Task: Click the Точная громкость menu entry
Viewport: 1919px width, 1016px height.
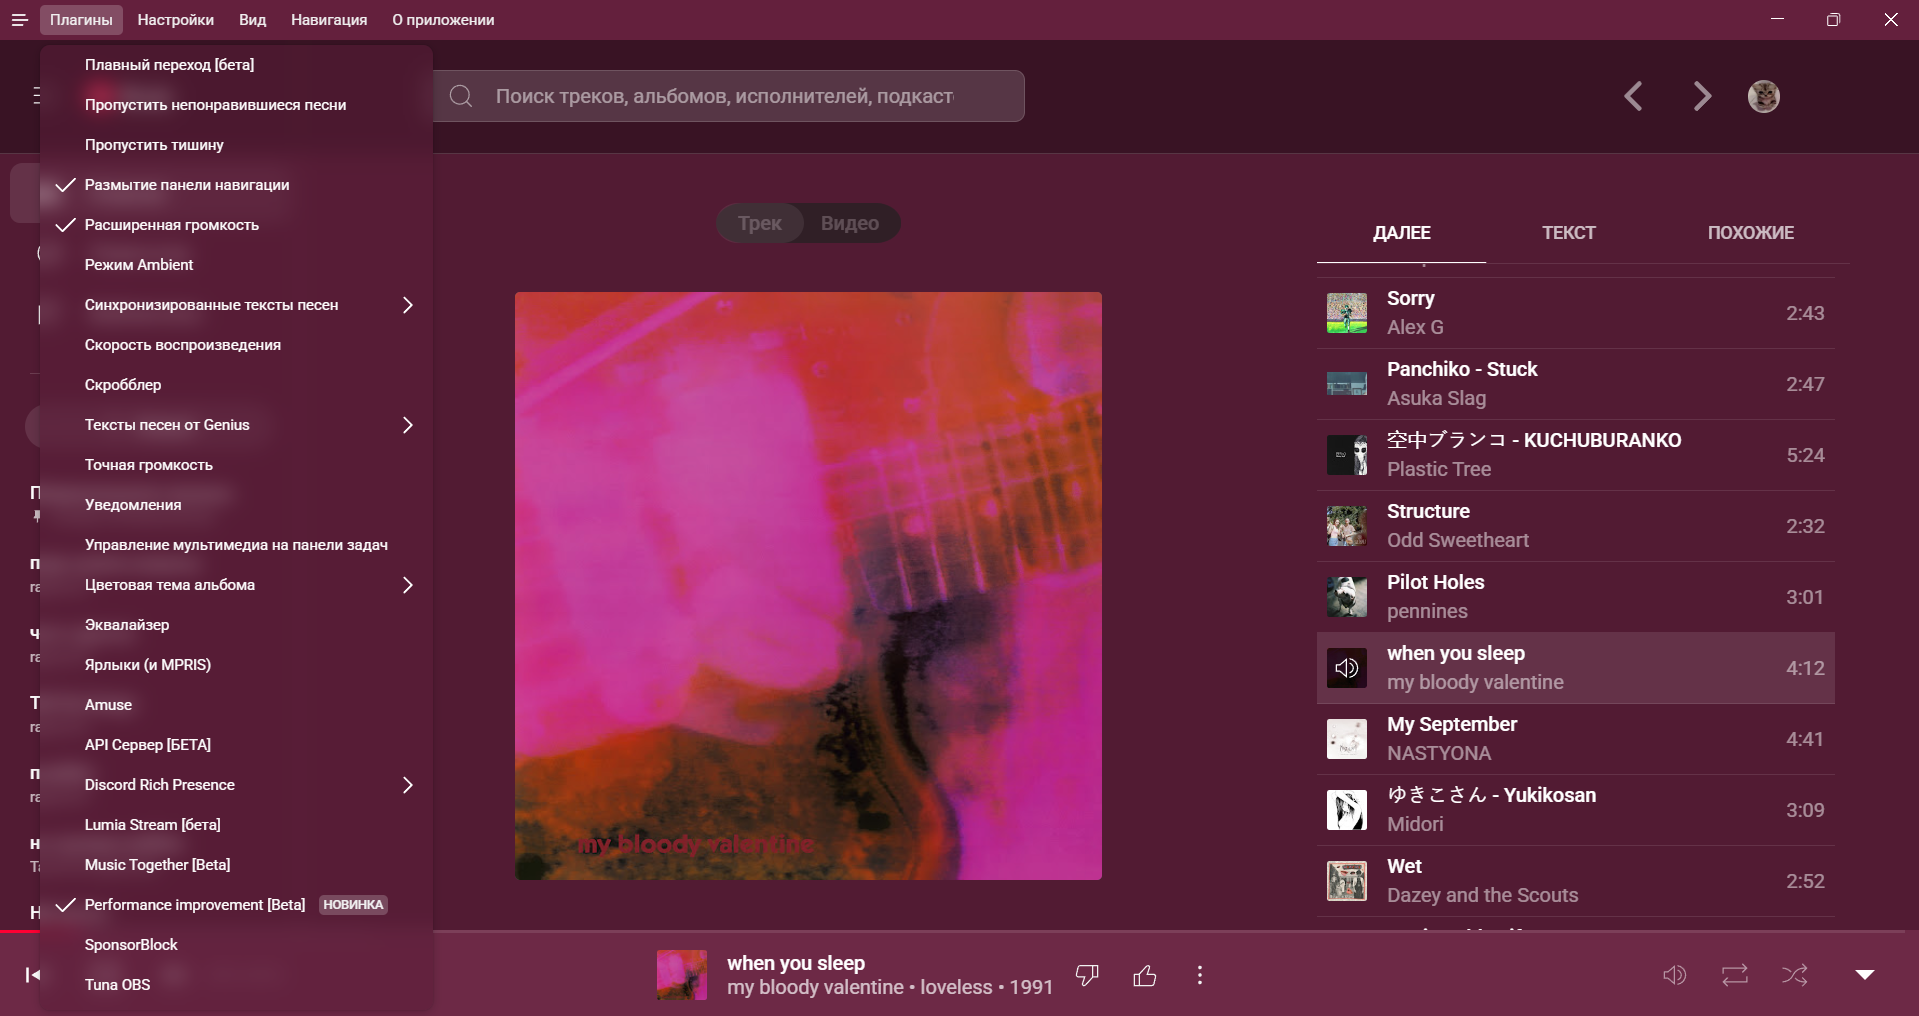Action: coord(236,465)
